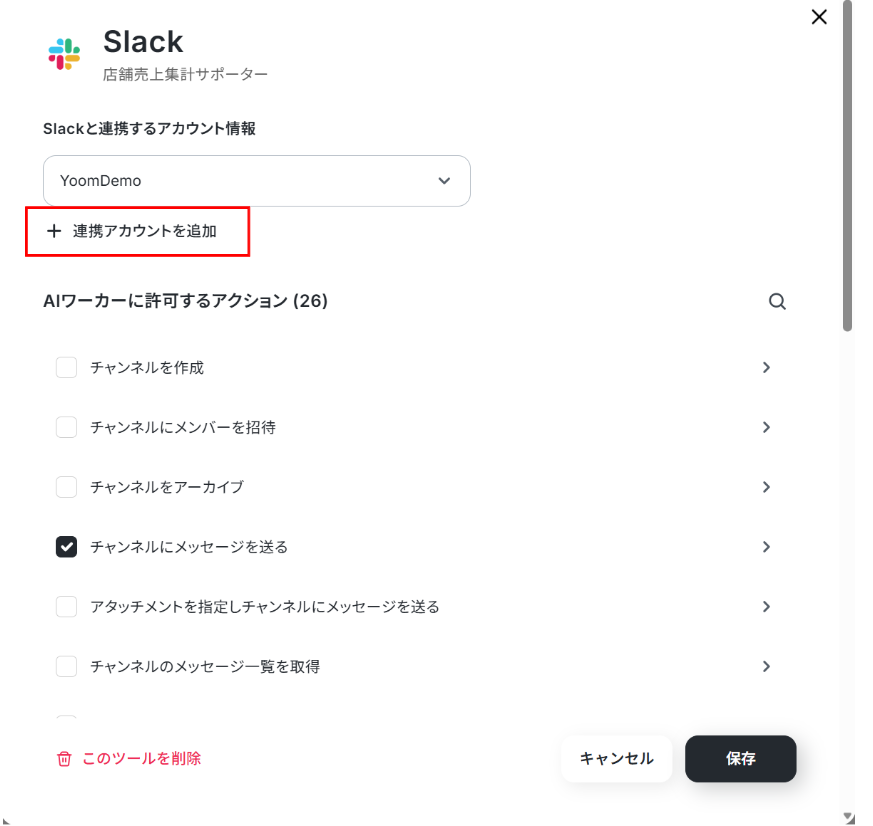Click the red trash can icon
This screenshot has width=873, height=826.
coord(64,759)
